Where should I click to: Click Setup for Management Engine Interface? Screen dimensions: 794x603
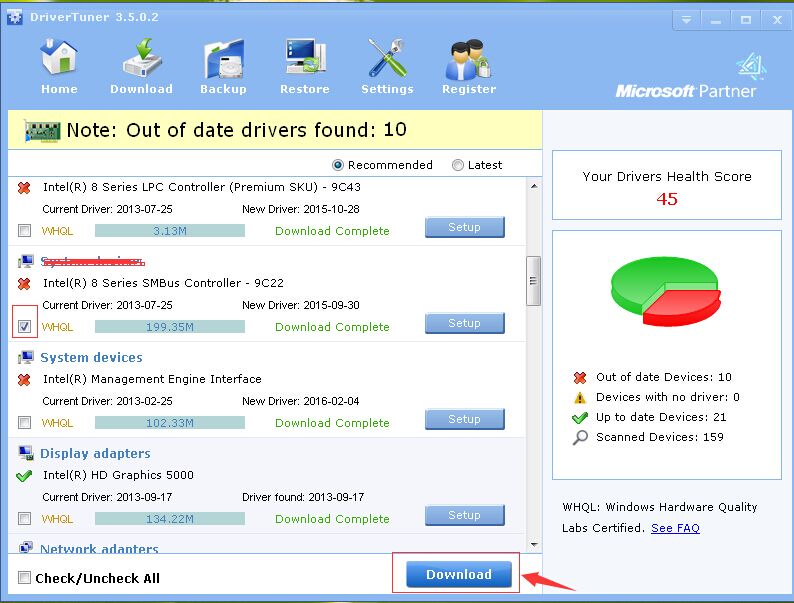(x=465, y=419)
